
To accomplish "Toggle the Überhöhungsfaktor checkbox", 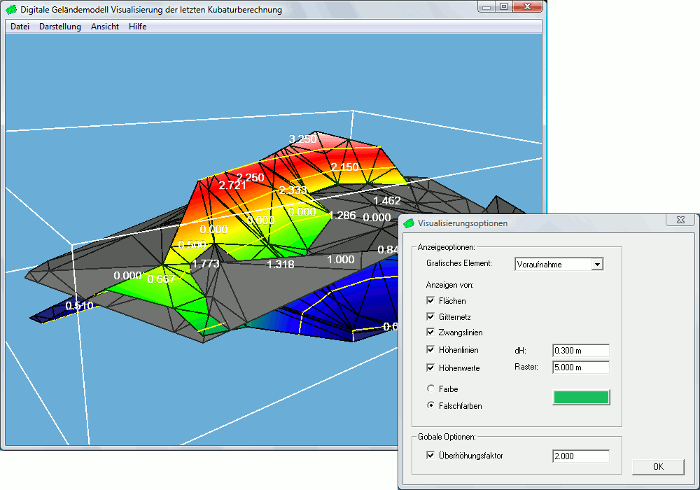I will [430, 456].
